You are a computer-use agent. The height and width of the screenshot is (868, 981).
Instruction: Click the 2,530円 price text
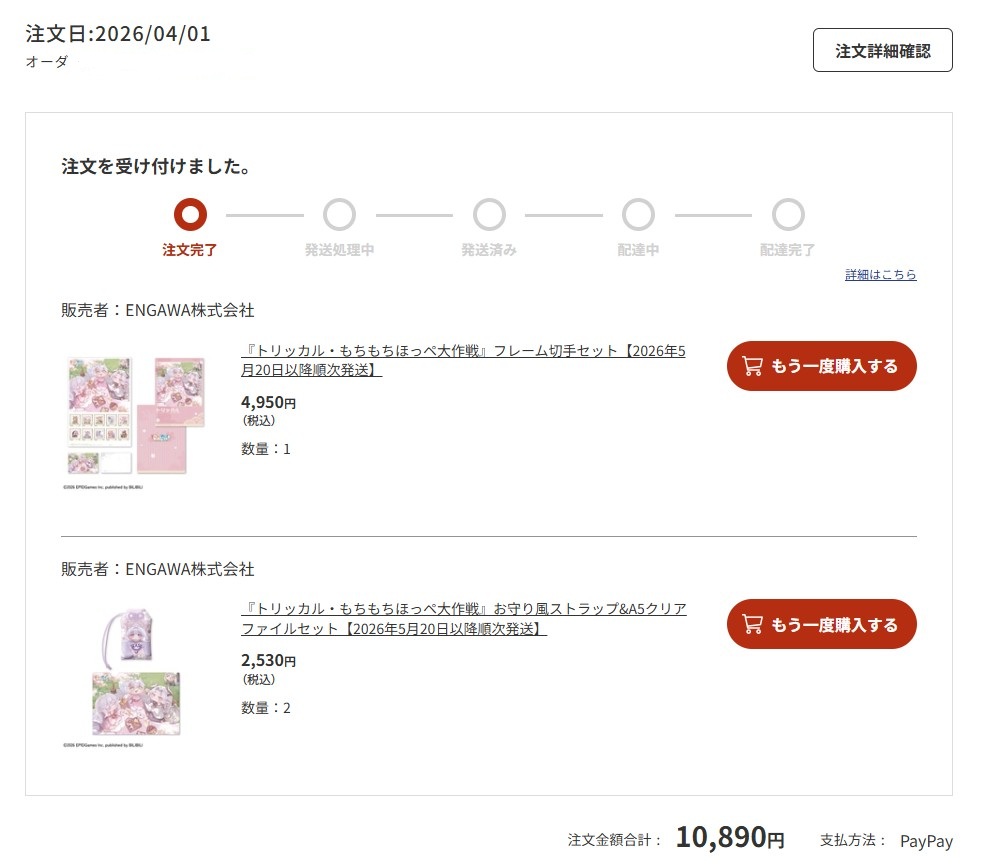(268, 661)
